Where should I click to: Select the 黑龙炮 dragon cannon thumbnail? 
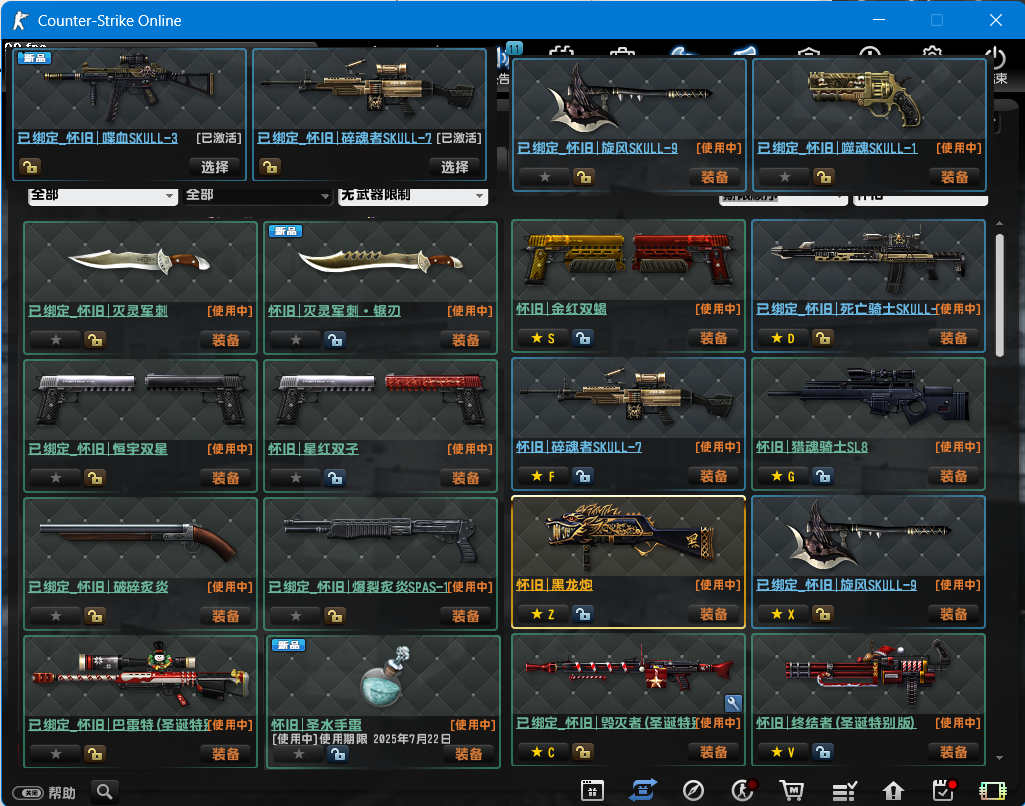pos(628,536)
